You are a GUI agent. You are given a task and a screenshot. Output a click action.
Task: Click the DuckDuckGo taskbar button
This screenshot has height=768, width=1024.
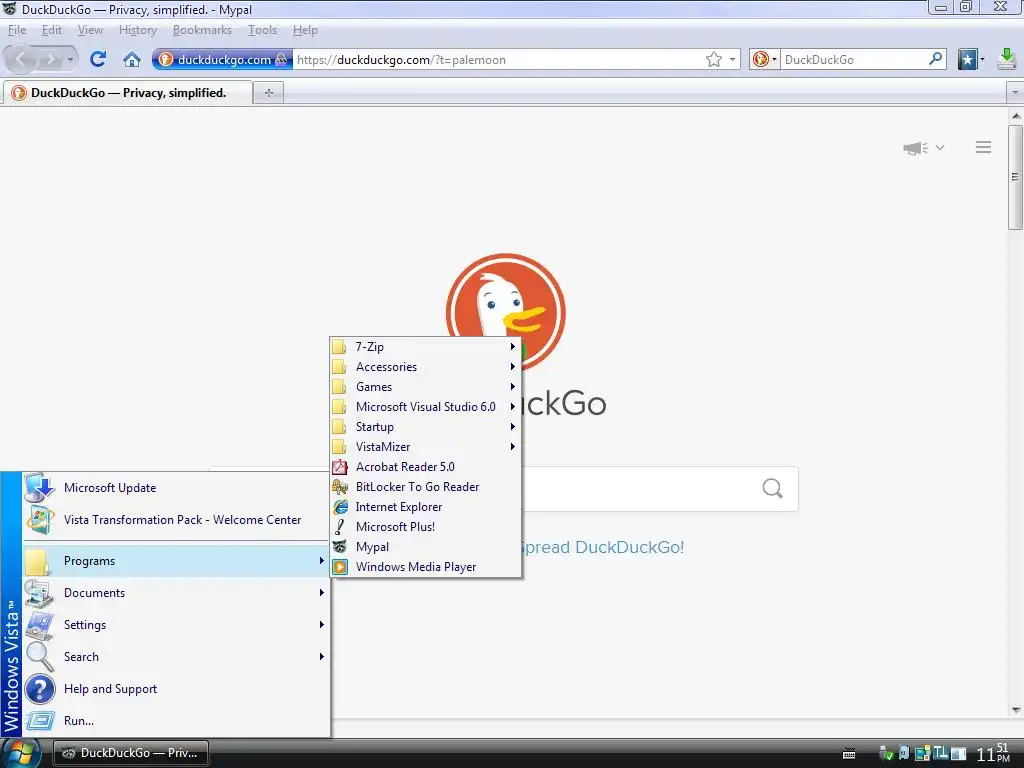click(x=131, y=753)
